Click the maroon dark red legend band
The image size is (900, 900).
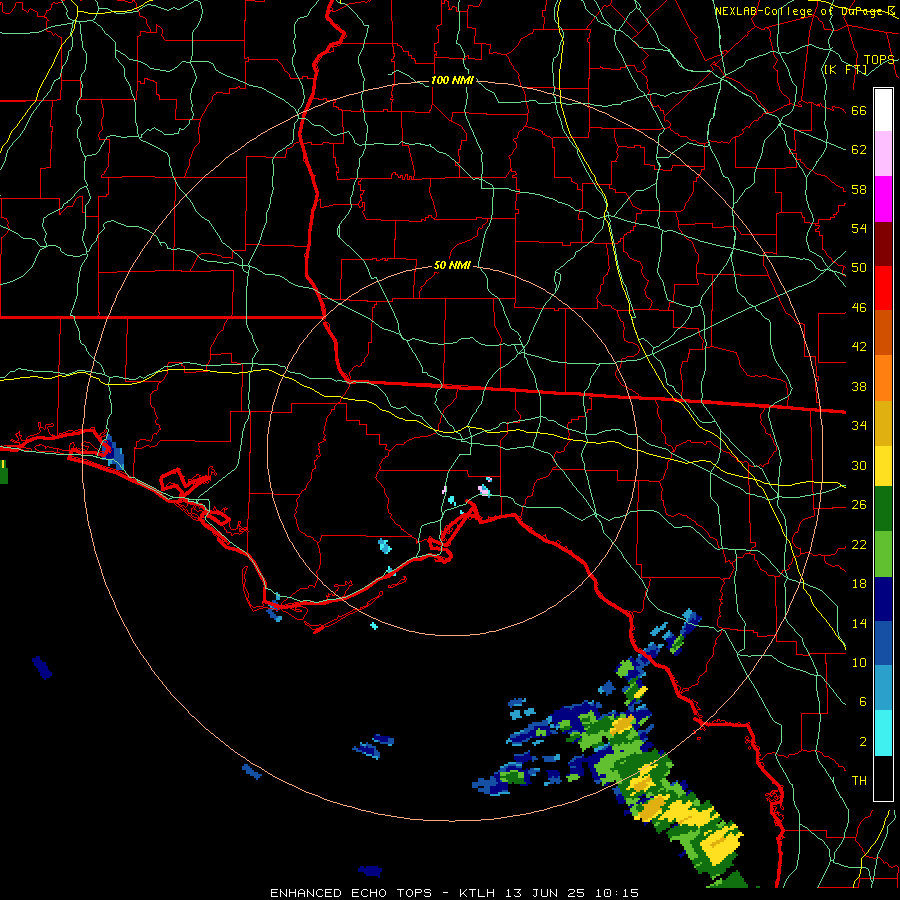point(883,244)
